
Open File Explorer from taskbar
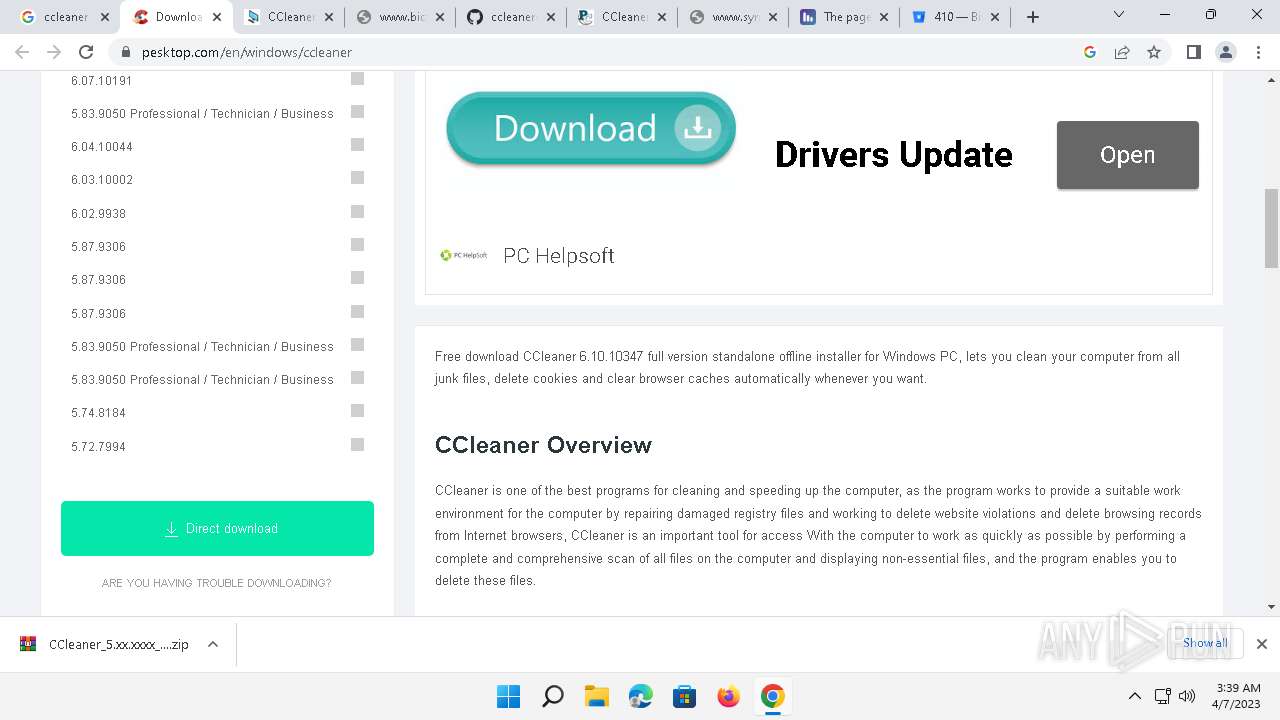pyautogui.click(x=596, y=696)
